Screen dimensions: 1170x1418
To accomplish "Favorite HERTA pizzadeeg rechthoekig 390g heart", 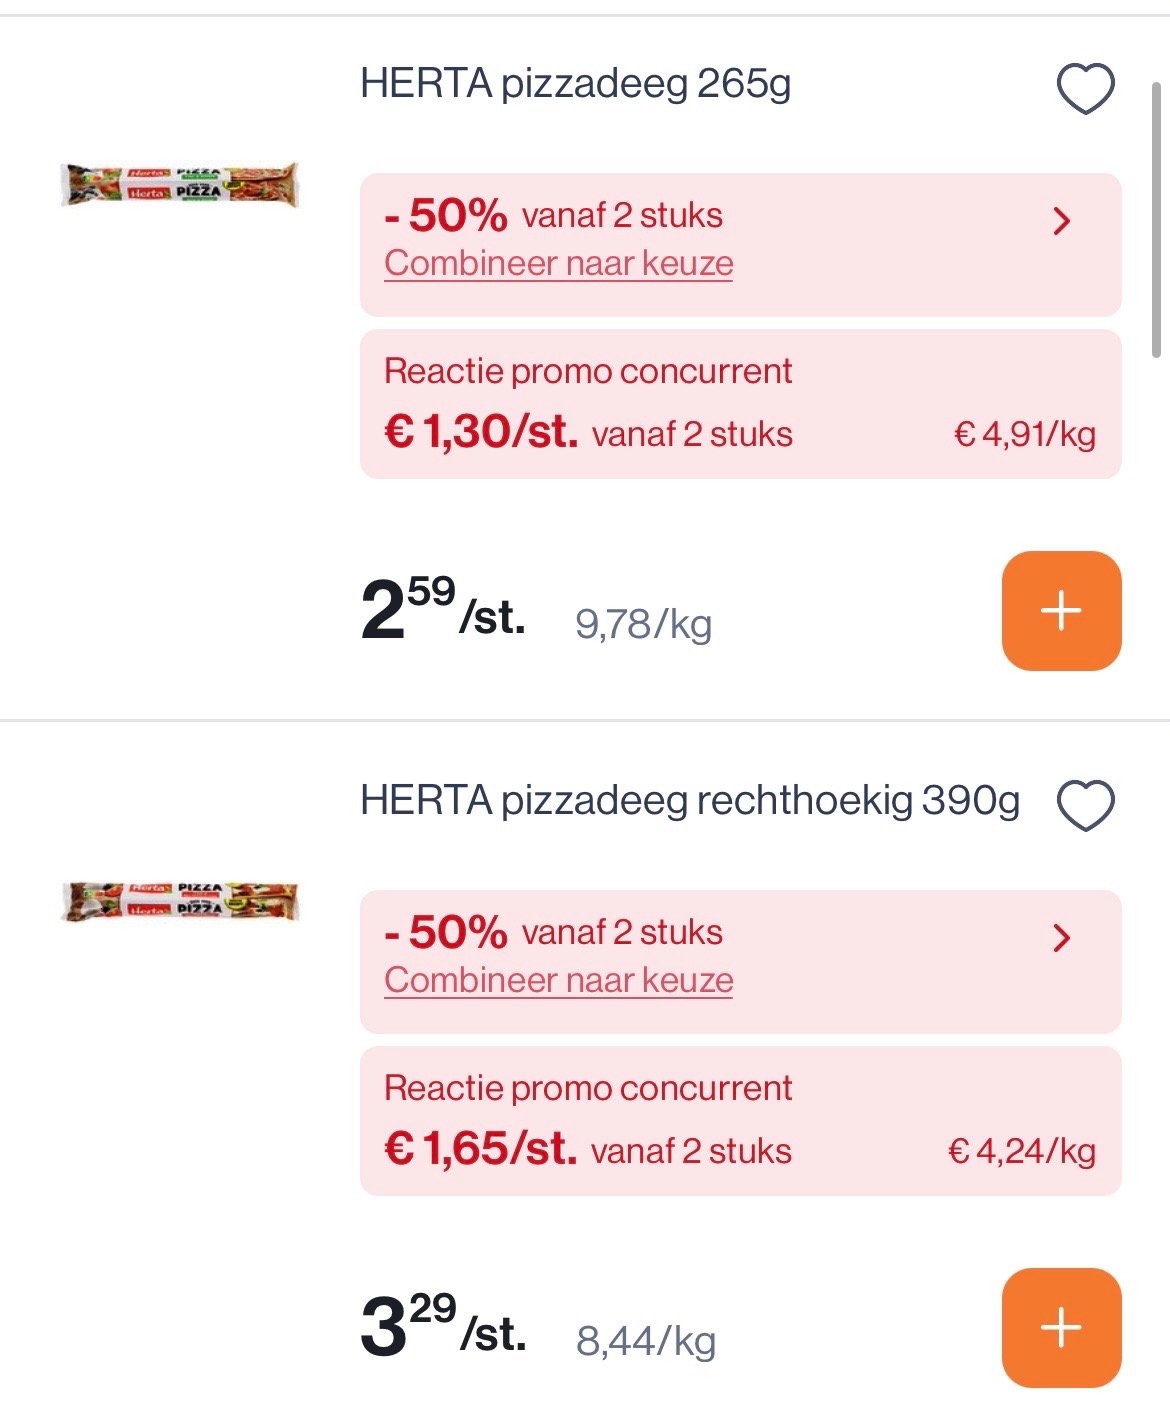I will click(x=1085, y=805).
